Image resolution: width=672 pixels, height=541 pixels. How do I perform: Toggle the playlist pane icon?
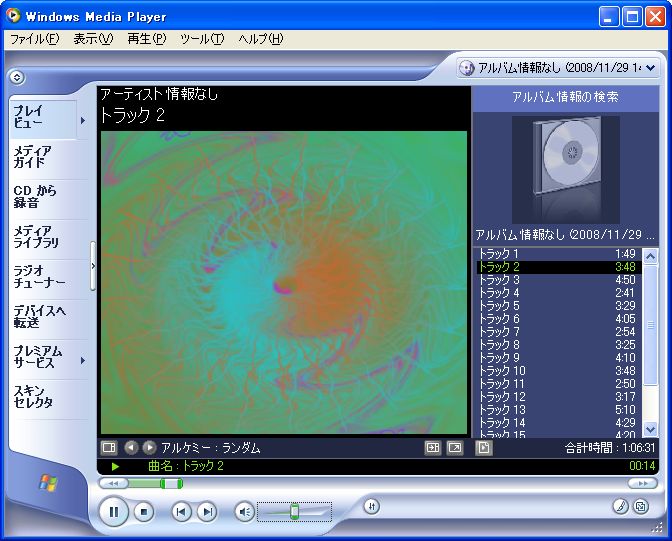pyautogui.click(x=484, y=448)
